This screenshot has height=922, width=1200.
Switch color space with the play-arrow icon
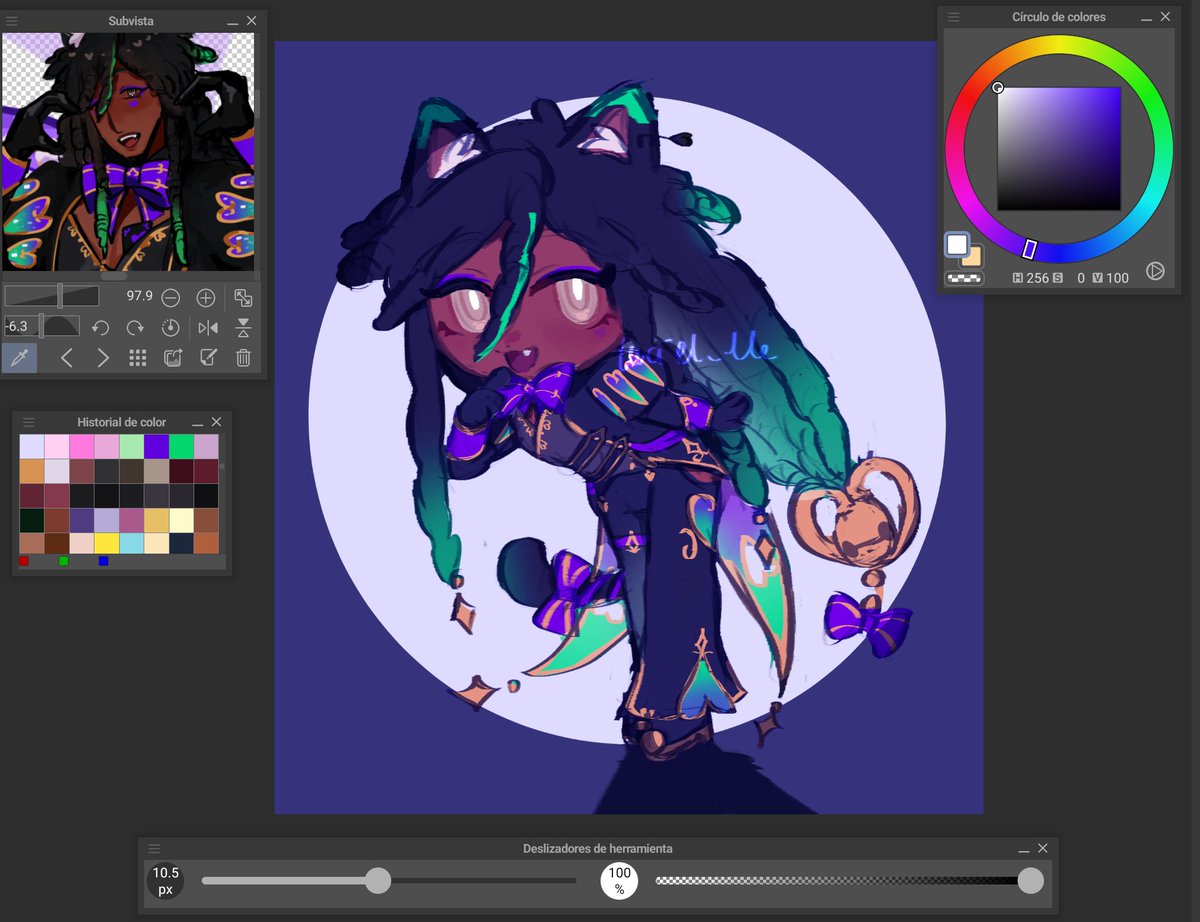[1155, 271]
